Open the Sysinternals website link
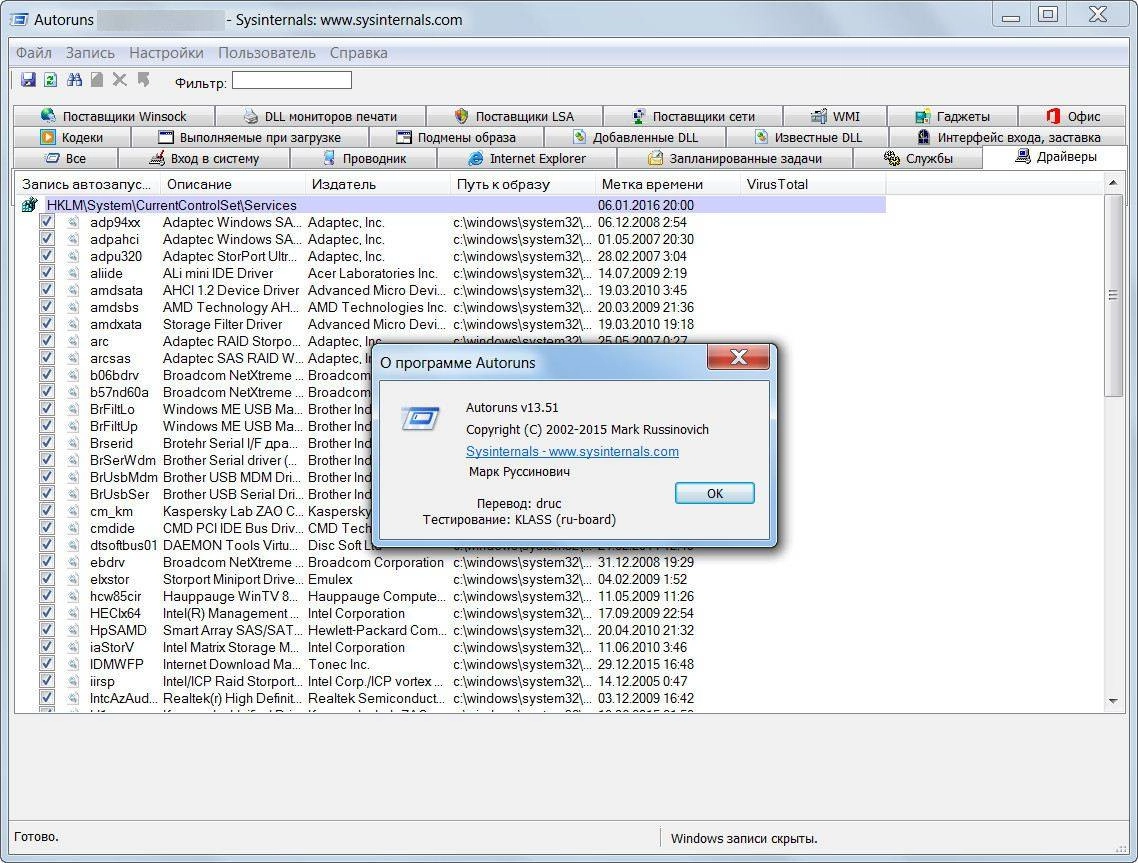Image resolution: width=1138 pixels, height=863 pixels. pos(572,451)
